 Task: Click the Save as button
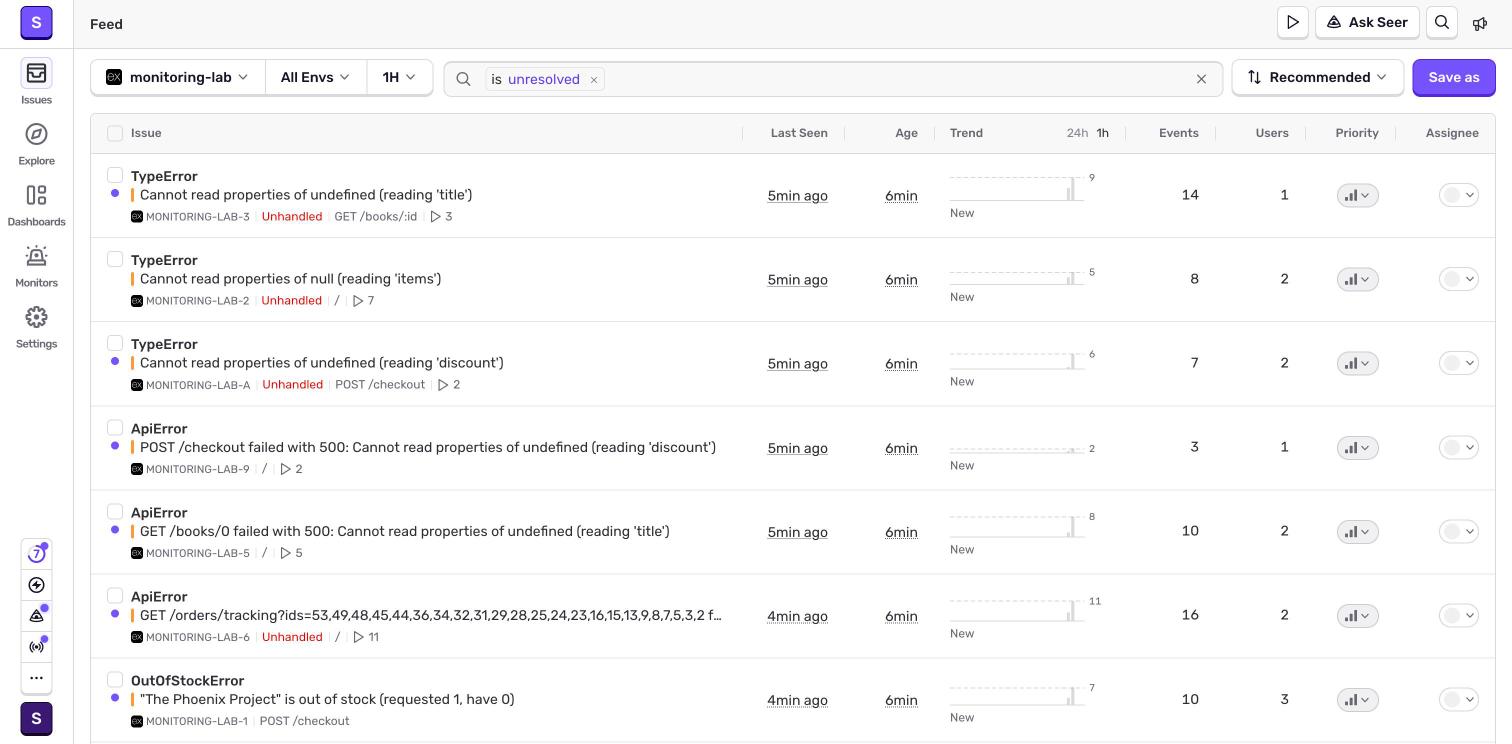point(1453,77)
